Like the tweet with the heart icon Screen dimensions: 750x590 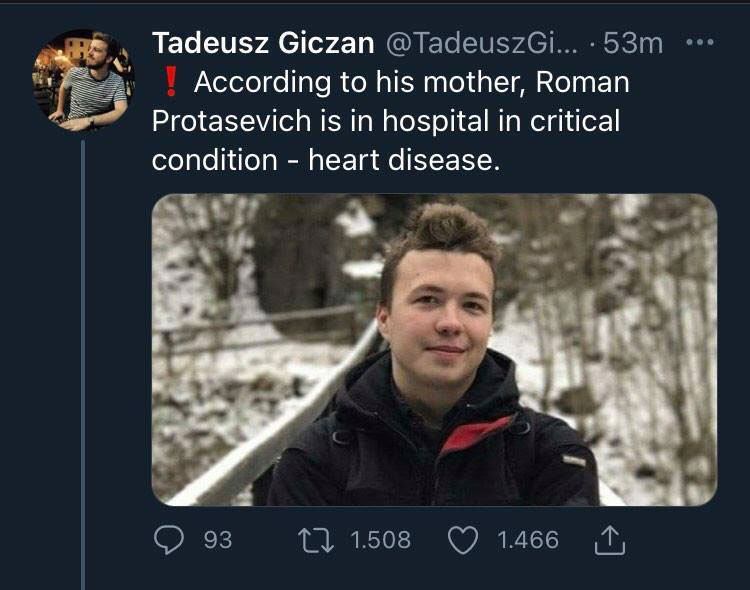(x=461, y=540)
